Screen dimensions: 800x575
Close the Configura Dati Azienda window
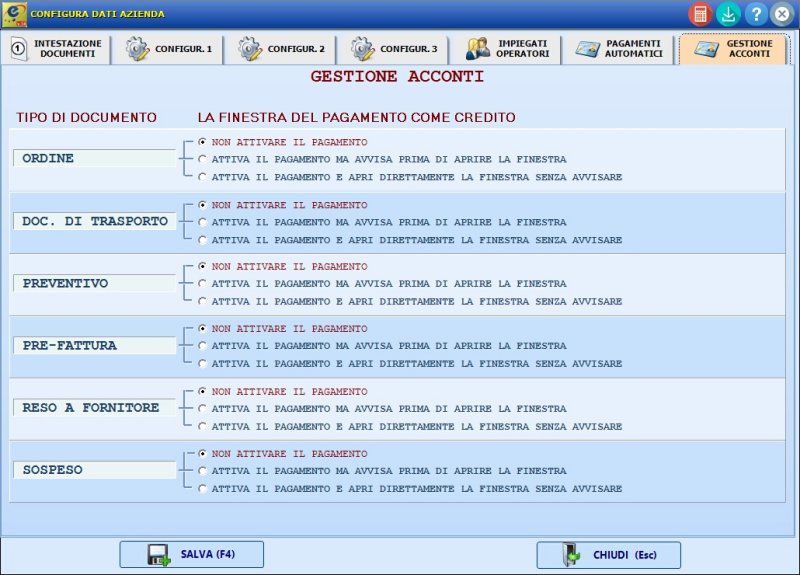782,14
